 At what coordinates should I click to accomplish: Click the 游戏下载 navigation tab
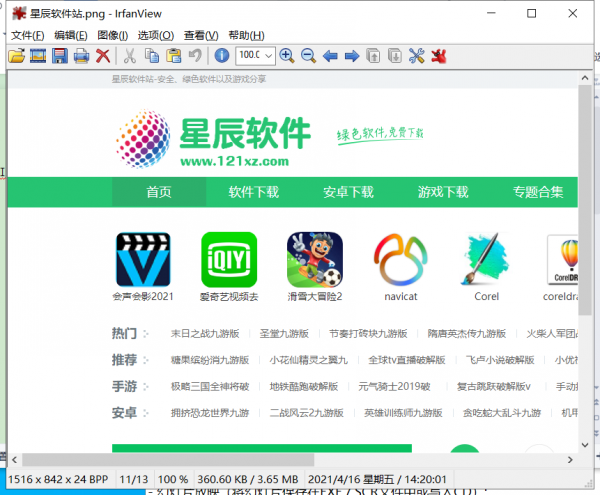[x=443, y=192]
